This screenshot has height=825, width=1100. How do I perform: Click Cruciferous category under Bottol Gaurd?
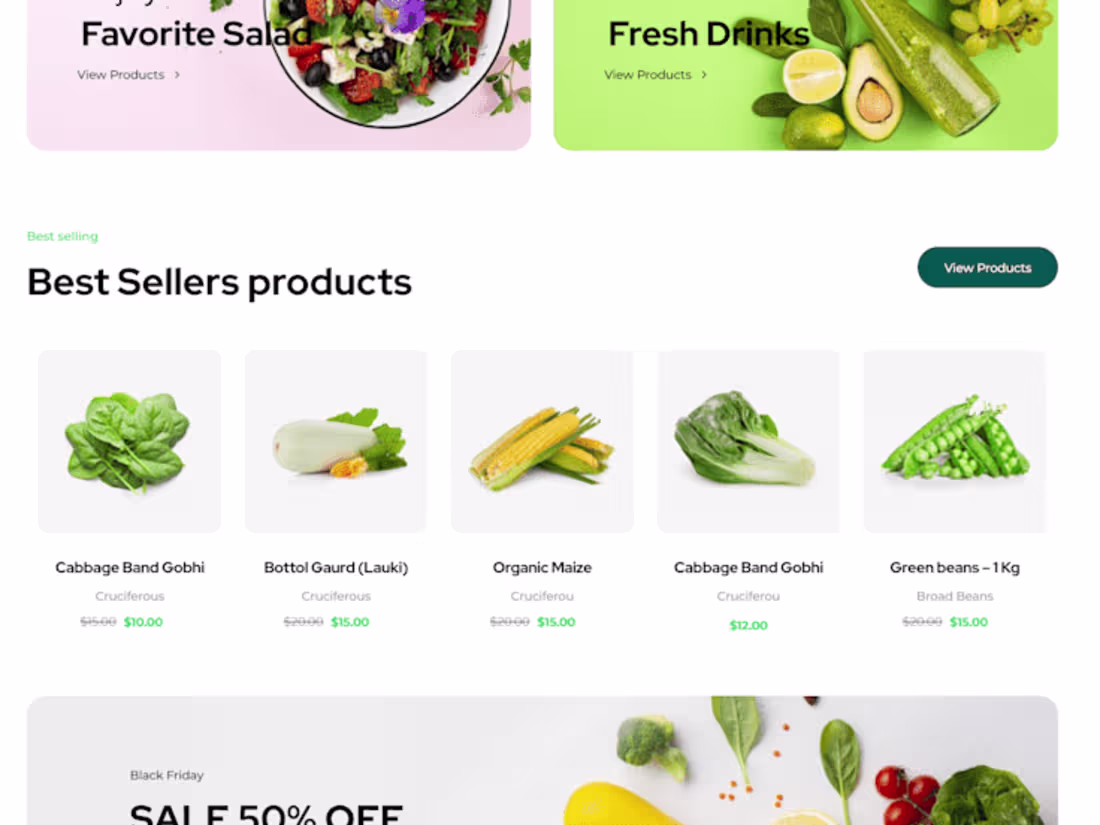(x=336, y=596)
